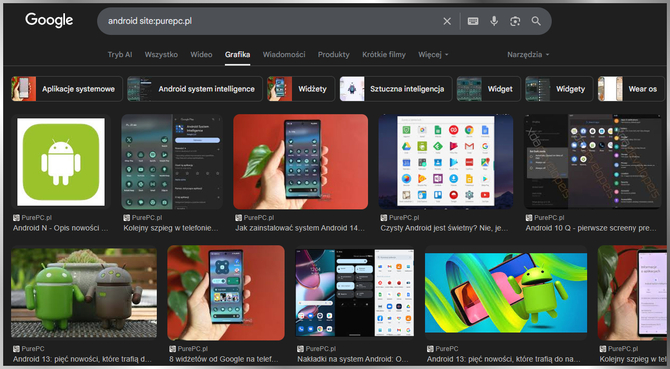Click thumbnail icon in Aplikacje systemowe chip
Screen dimensions: 670x369
(24, 89)
